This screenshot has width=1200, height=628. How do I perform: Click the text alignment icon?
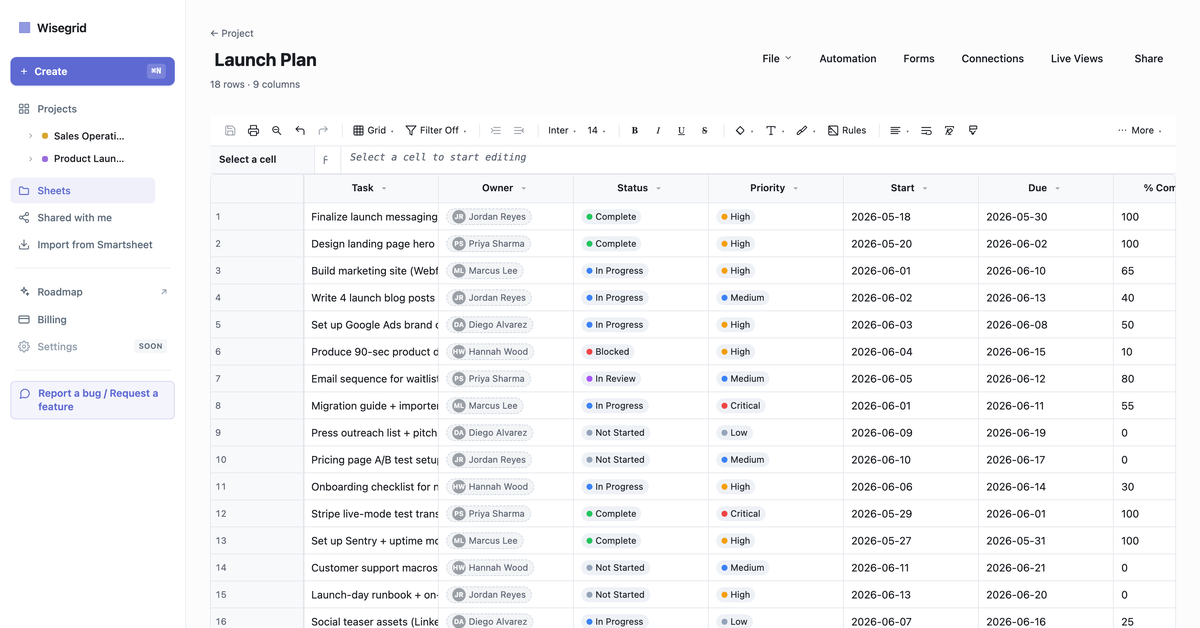[x=898, y=130]
